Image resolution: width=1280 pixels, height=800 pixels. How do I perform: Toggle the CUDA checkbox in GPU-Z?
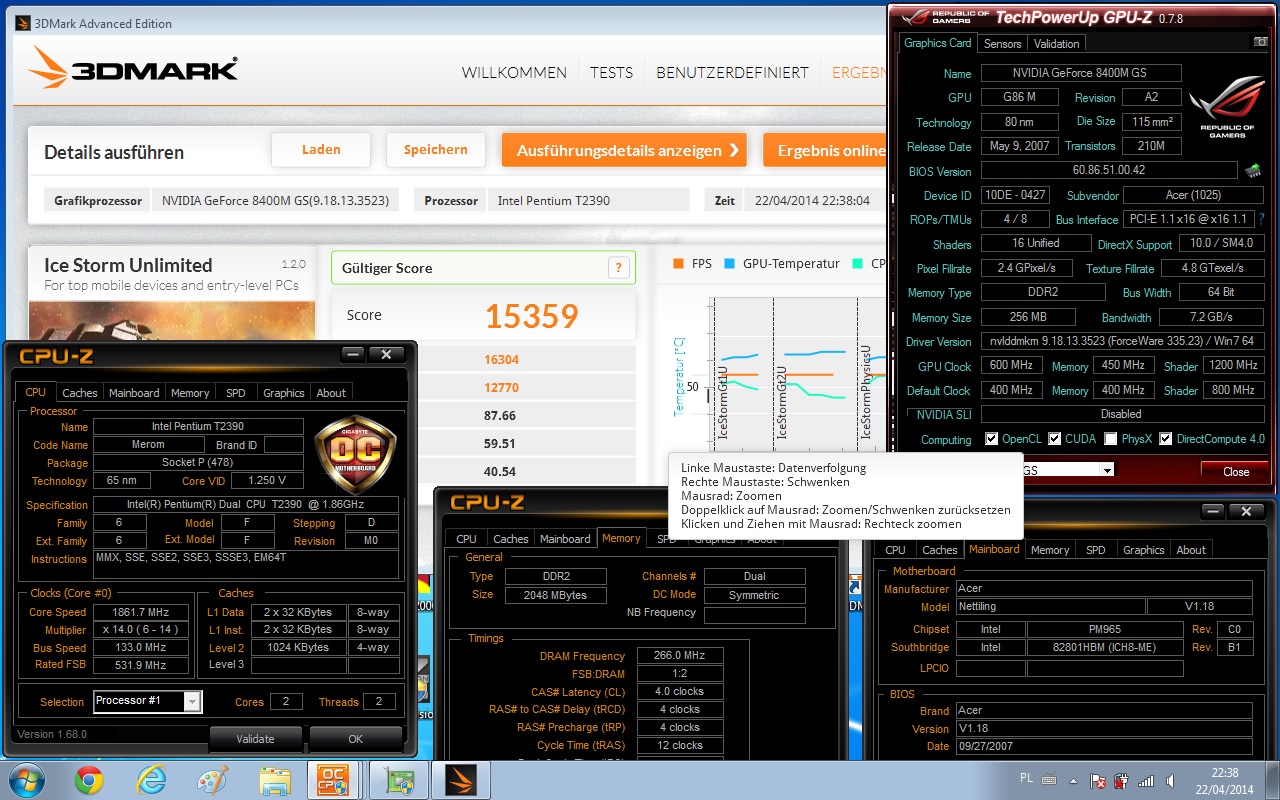tap(1057, 439)
